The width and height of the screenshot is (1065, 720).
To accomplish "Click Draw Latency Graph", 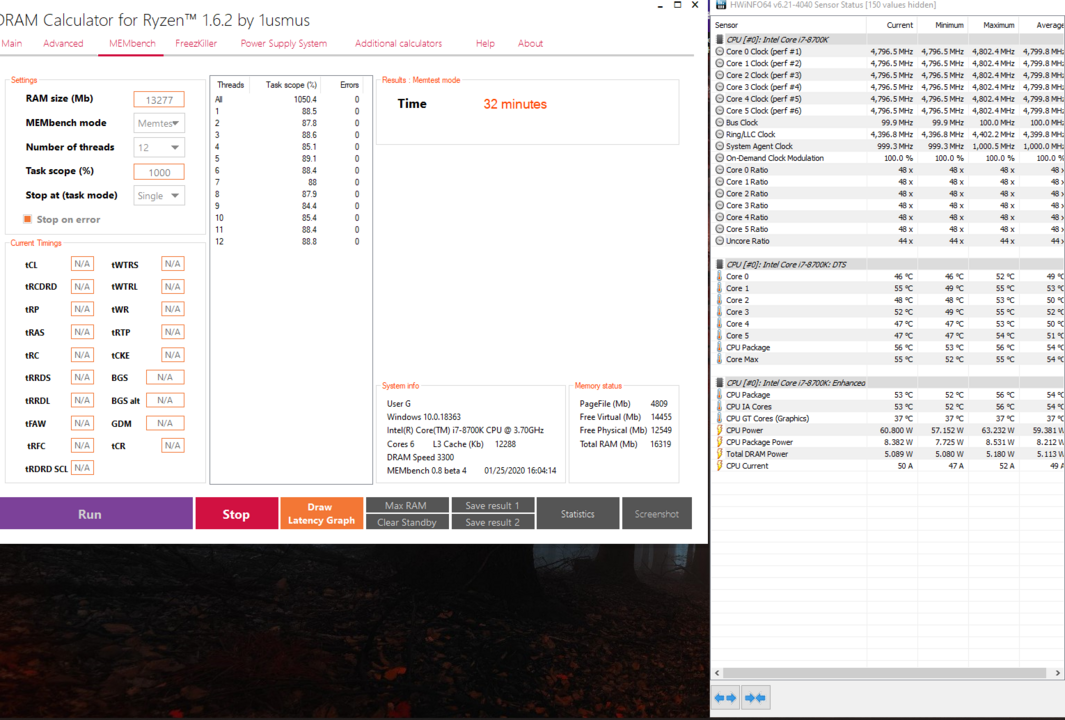I will (x=321, y=514).
